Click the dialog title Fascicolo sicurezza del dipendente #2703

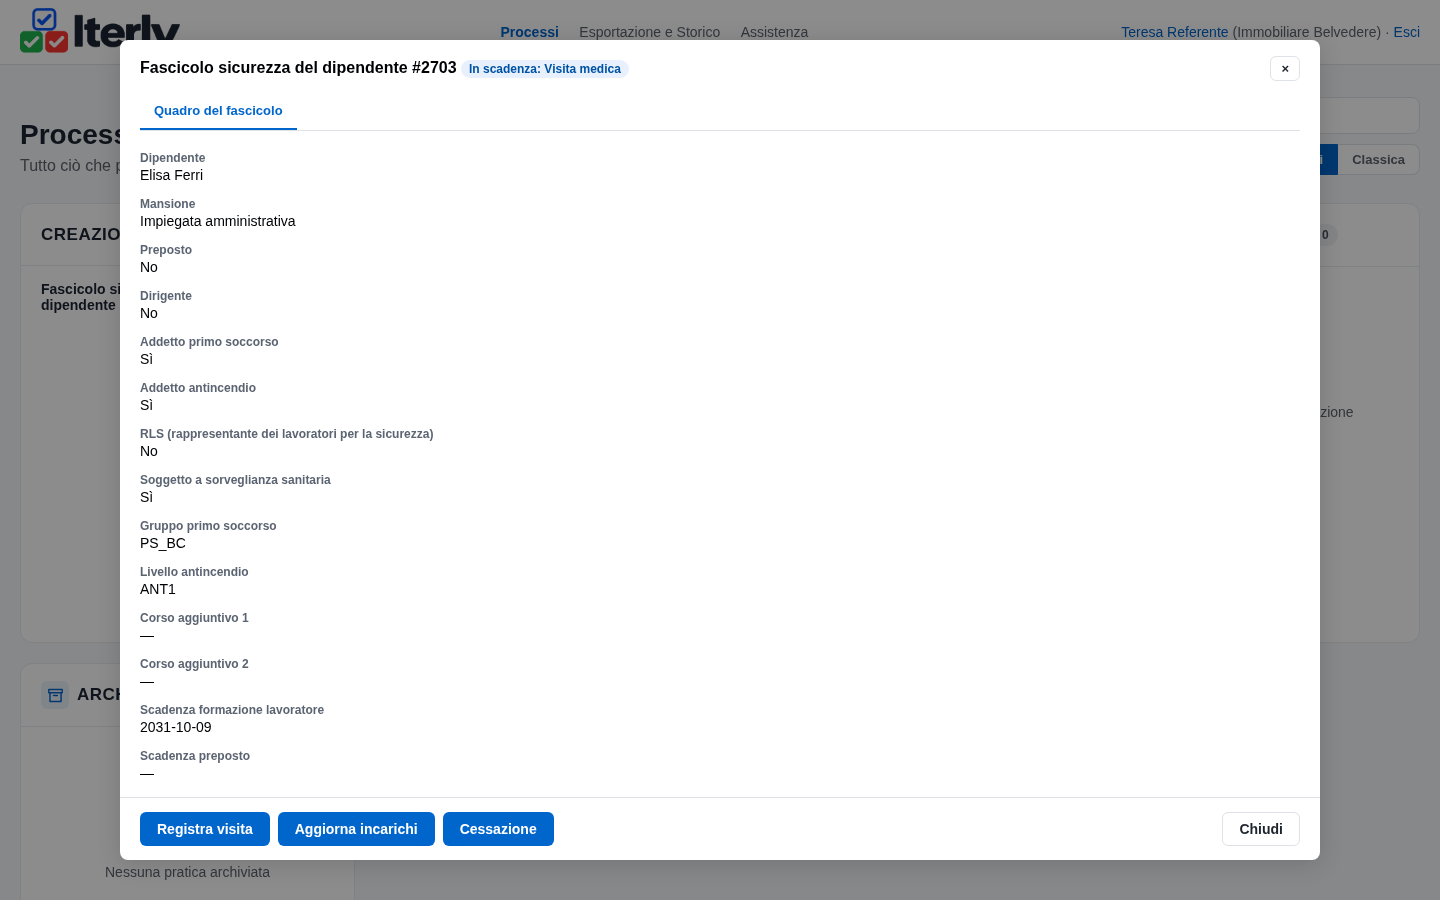point(298,68)
